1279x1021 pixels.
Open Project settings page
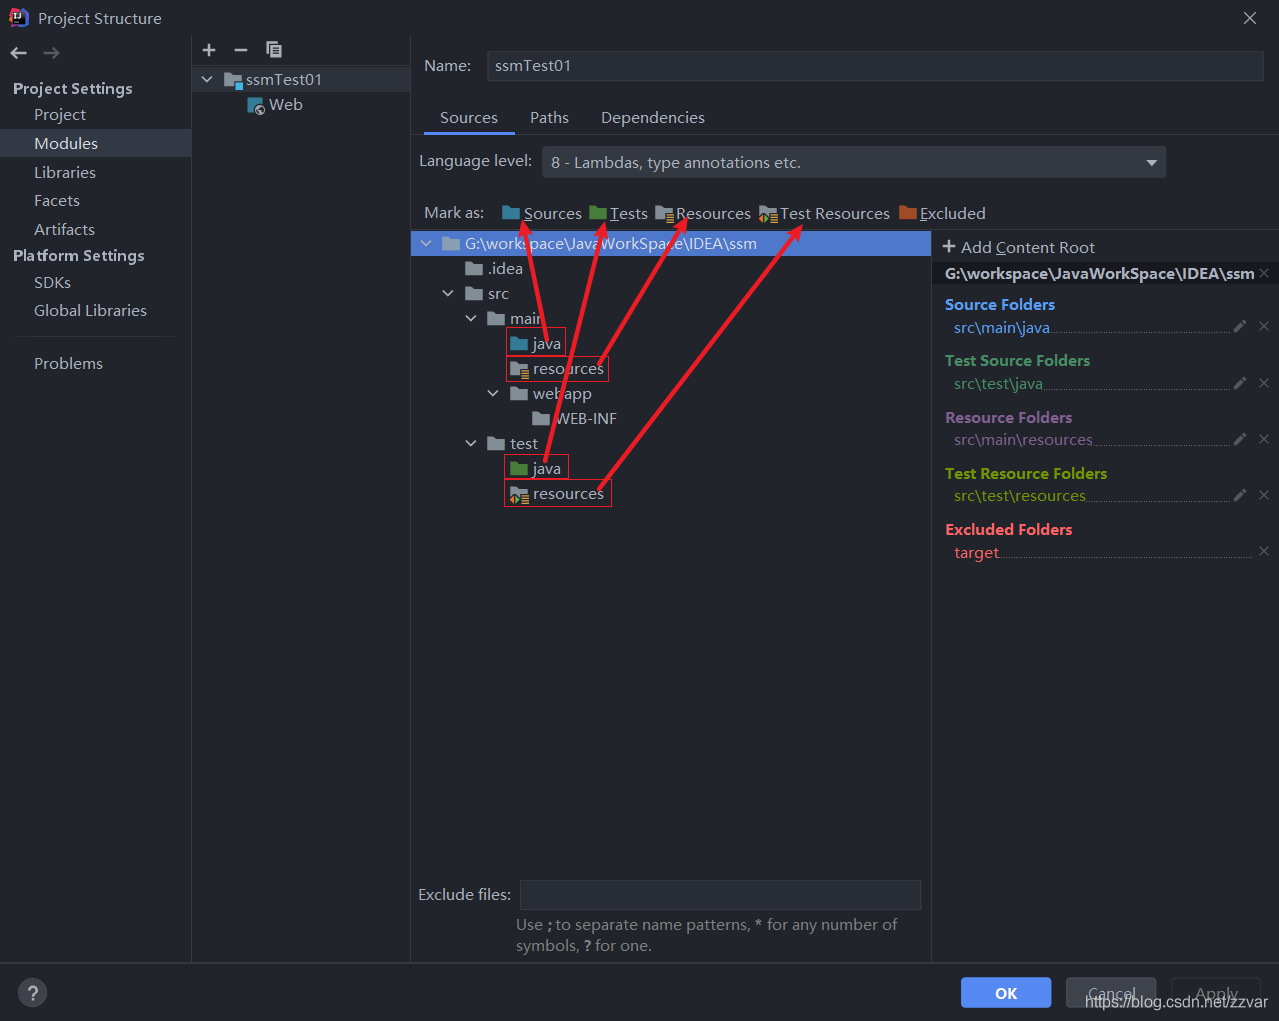(x=60, y=115)
